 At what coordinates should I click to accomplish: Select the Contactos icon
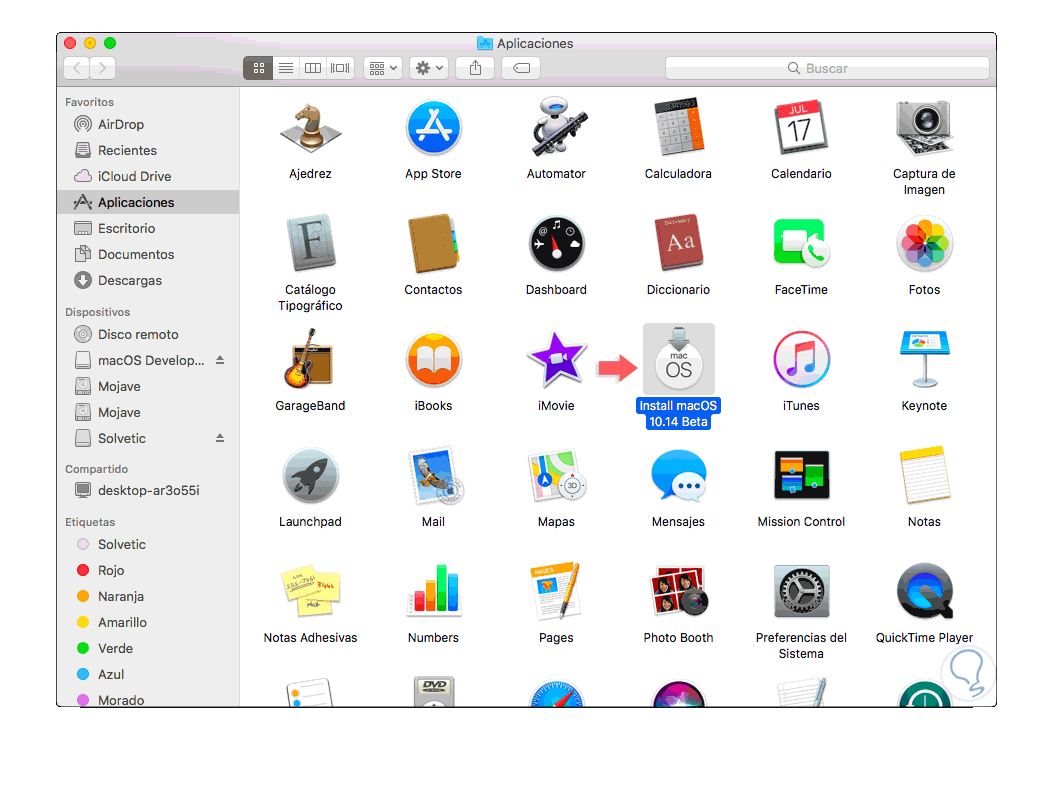(433, 243)
